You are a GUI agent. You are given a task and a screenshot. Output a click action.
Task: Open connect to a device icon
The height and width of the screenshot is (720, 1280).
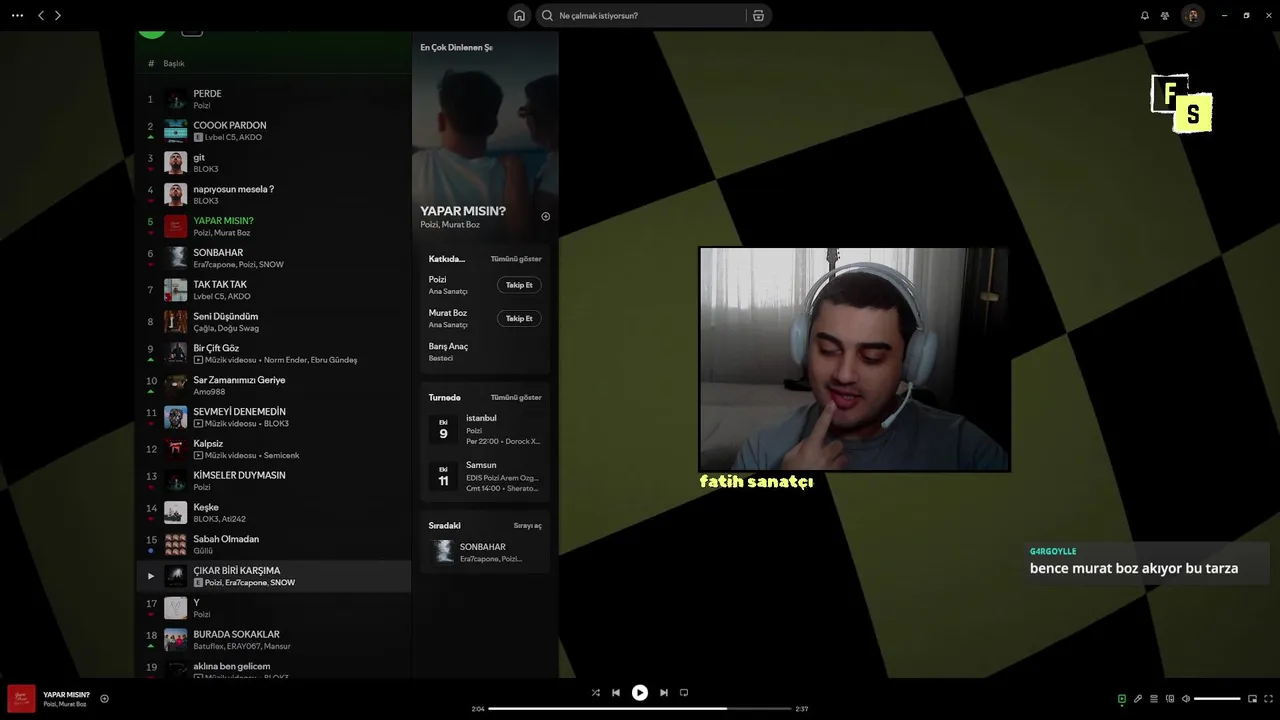pos(1170,699)
